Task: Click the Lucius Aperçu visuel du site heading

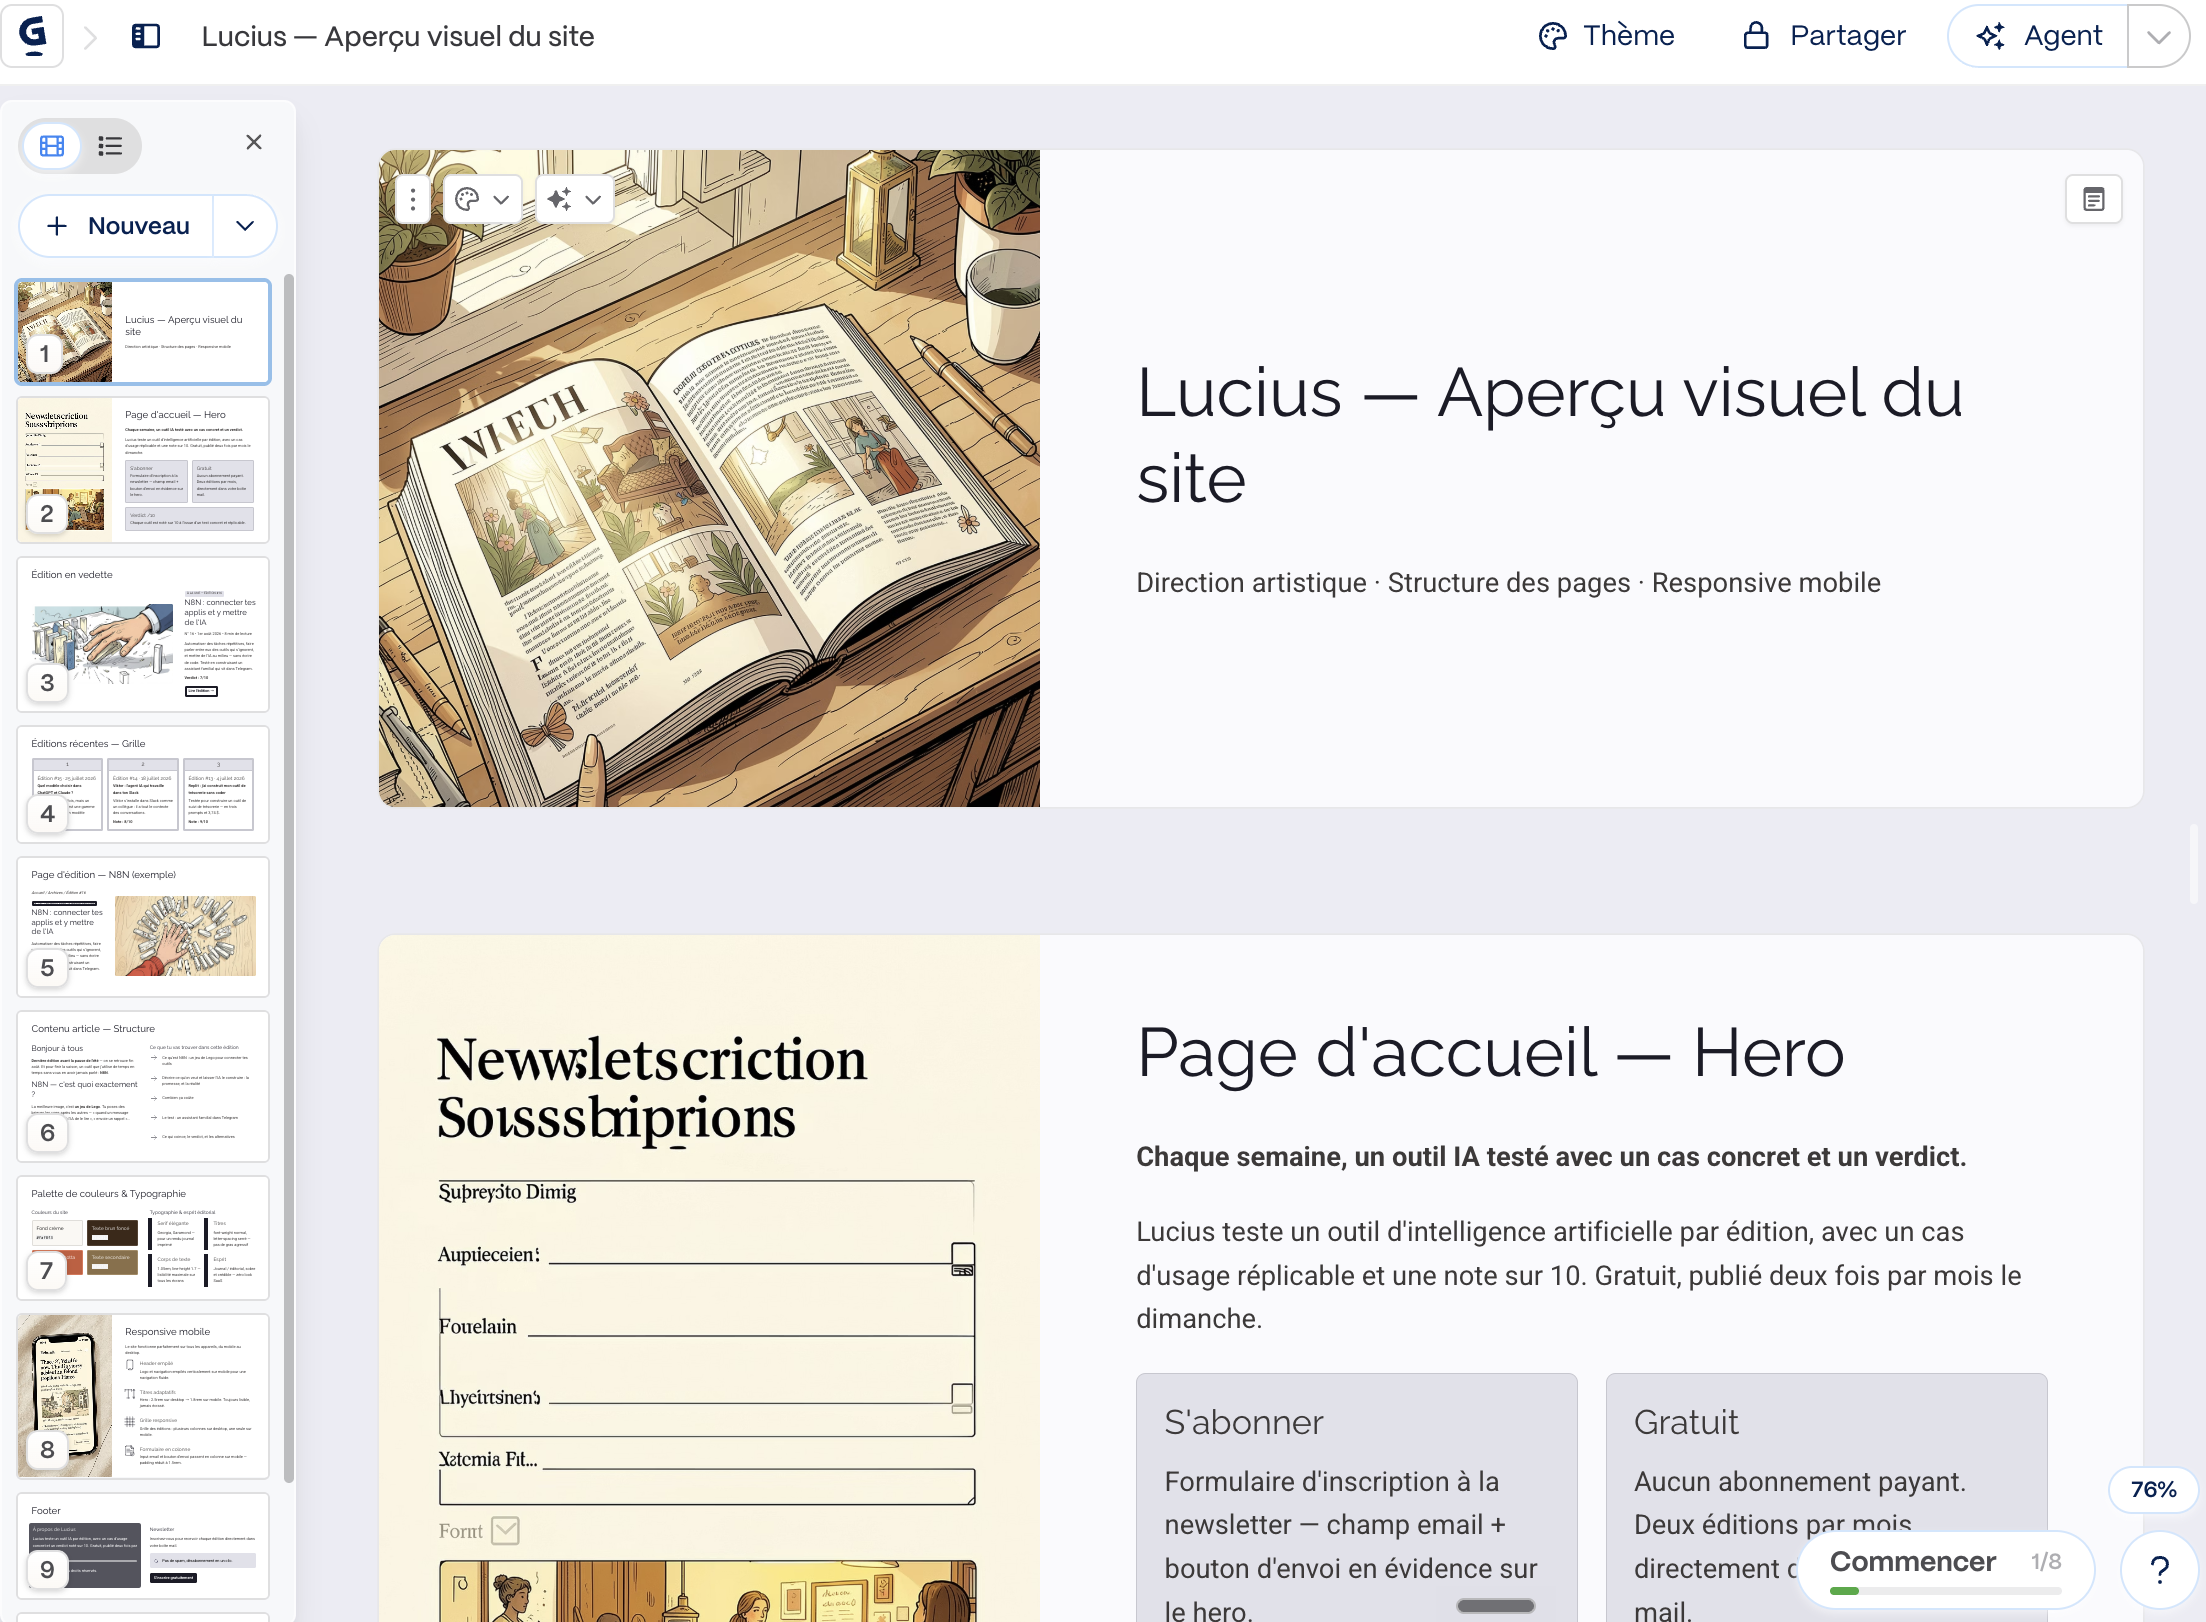Action: tap(1550, 435)
